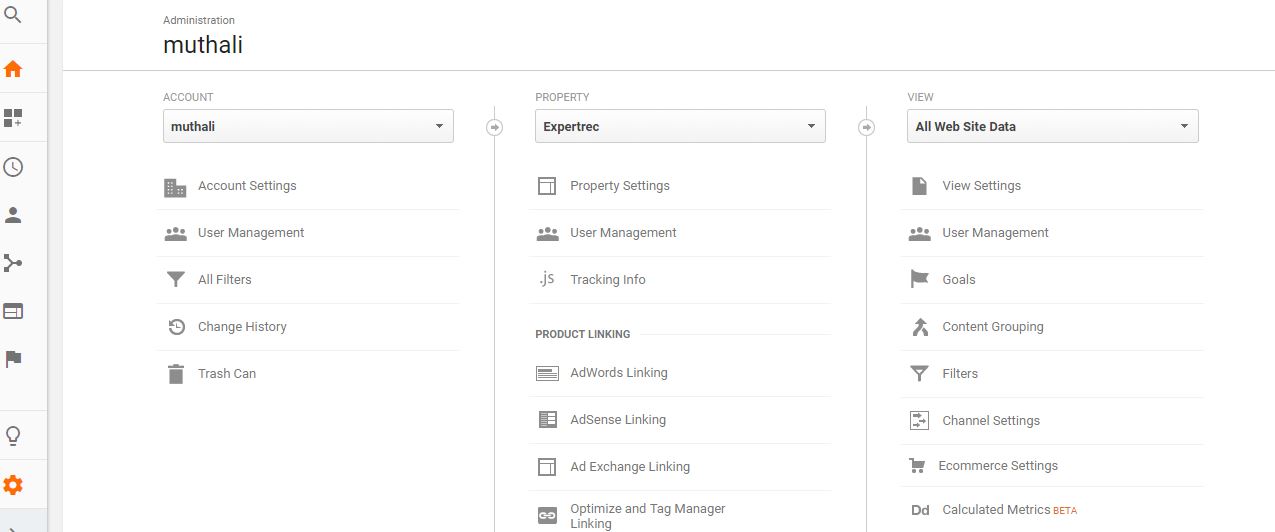Click the AdWords Linking icon
The height and width of the screenshot is (532, 1275).
point(547,373)
